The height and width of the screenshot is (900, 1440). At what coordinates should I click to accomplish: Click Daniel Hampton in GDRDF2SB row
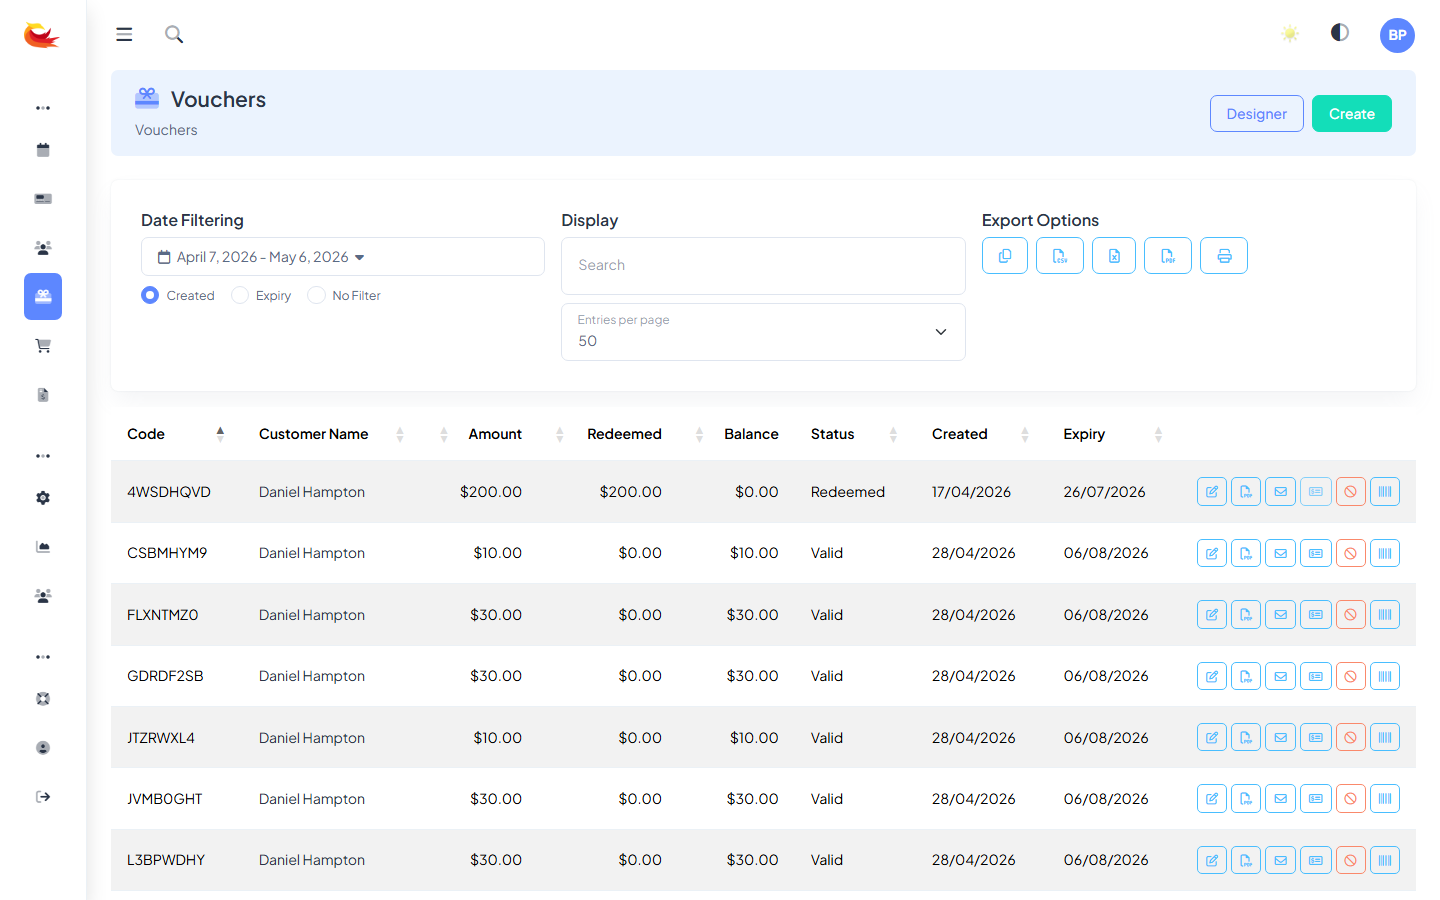(312, 676)
